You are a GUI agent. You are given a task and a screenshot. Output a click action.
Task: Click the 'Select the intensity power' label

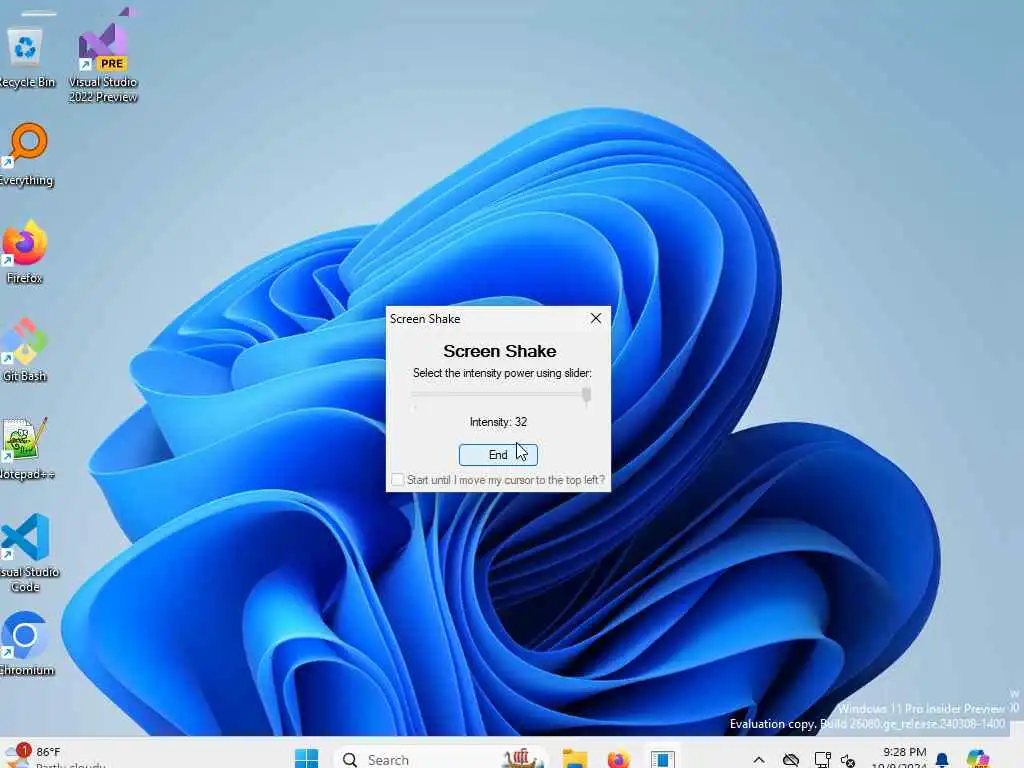point(502,373)
